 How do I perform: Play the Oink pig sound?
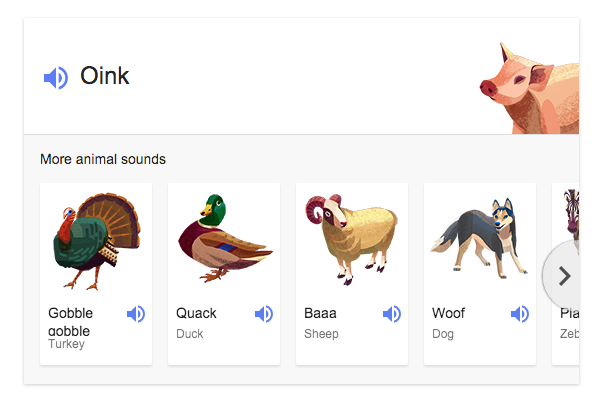coord(56,78)
